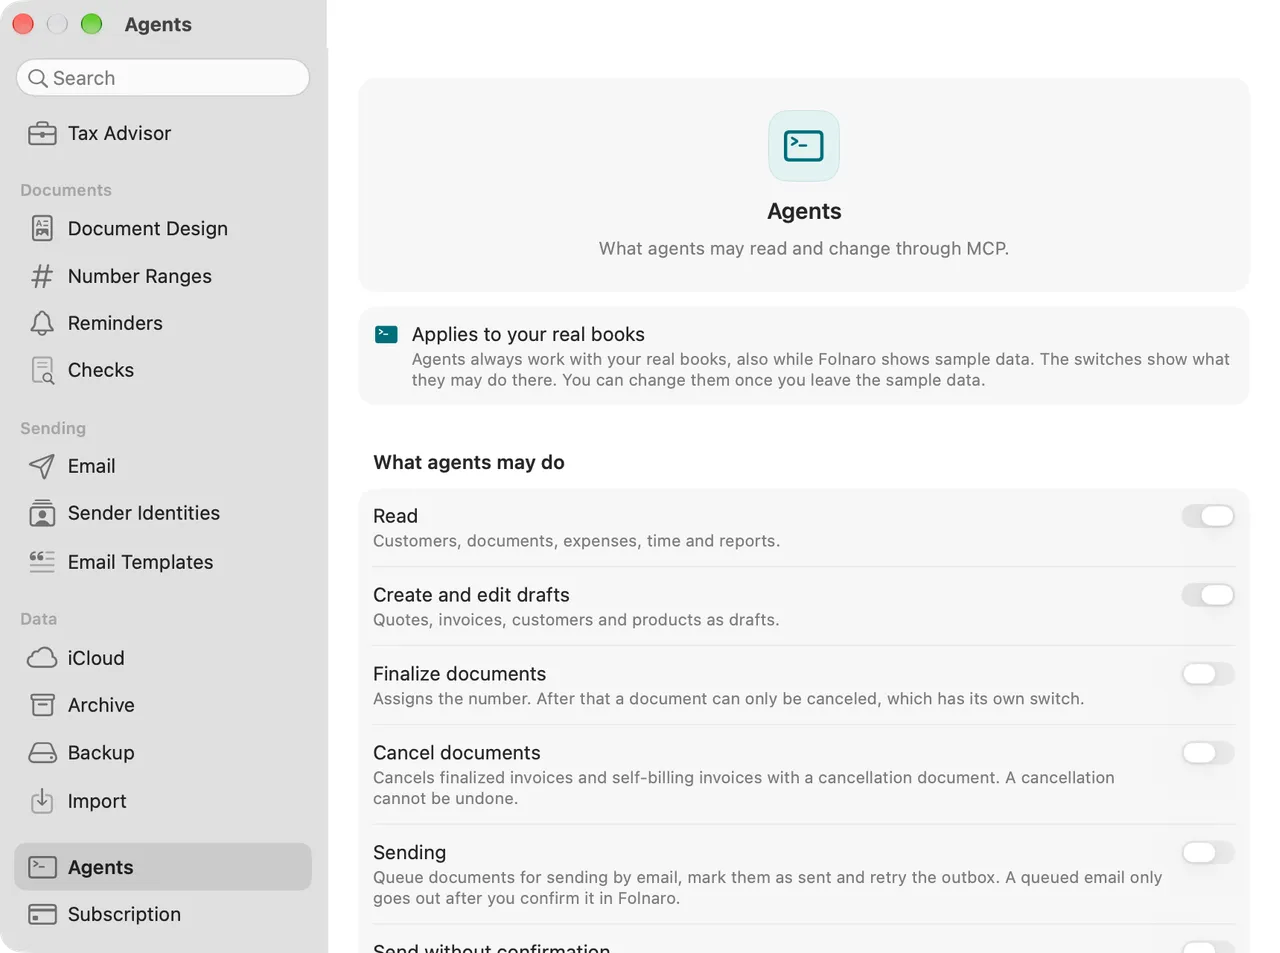Click "Quotes, invoices, customers and products as drafts."
This screenshot has height=953, width=1280.
click(x=576, y=620)
